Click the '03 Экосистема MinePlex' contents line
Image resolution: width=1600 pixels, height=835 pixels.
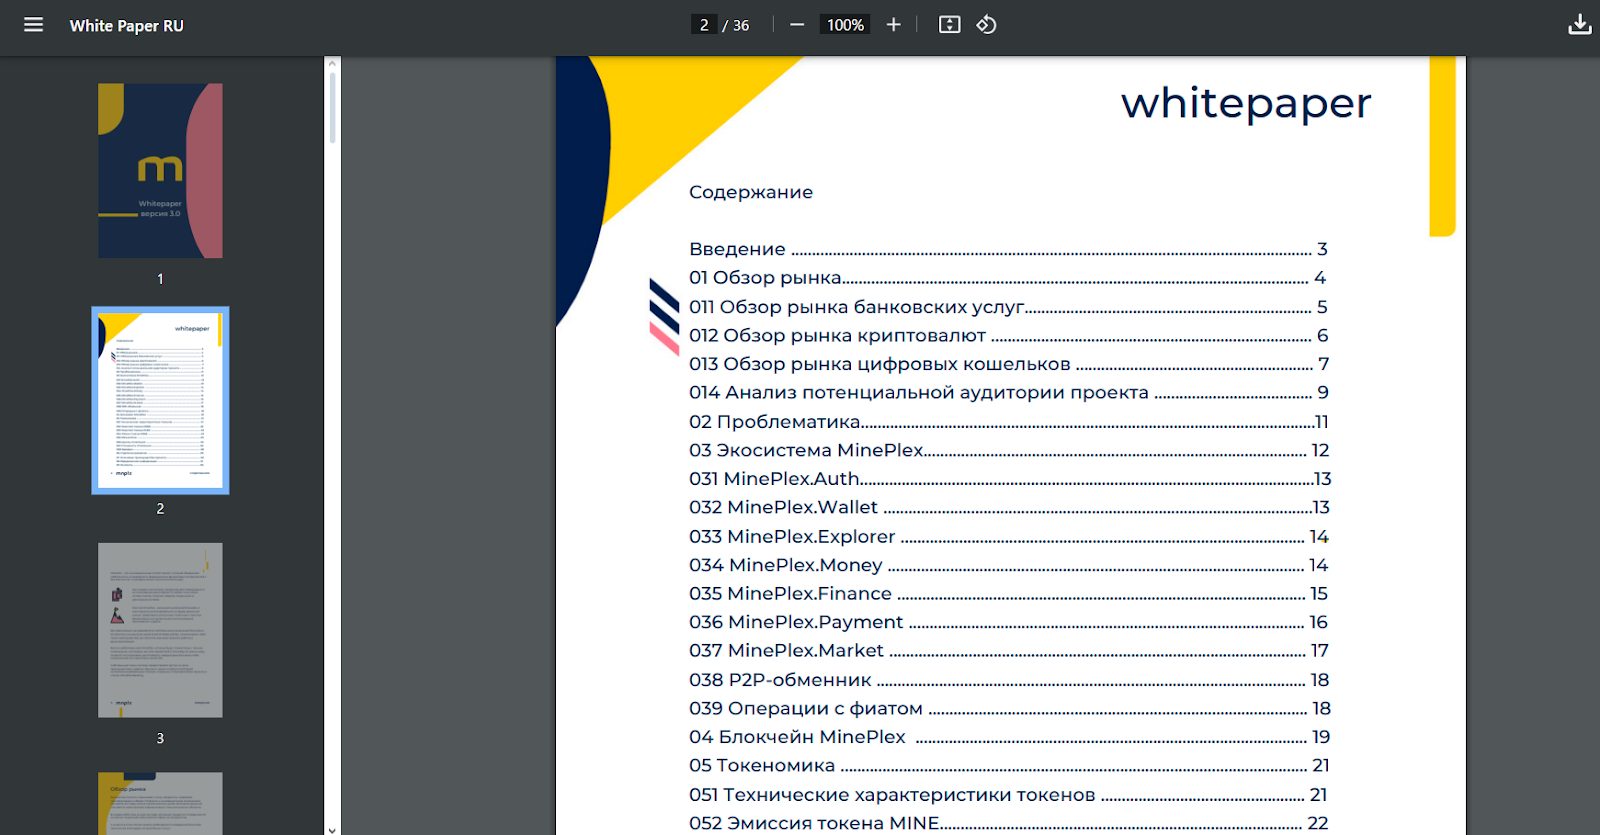pyautogui.click(x=1008, y=450)
